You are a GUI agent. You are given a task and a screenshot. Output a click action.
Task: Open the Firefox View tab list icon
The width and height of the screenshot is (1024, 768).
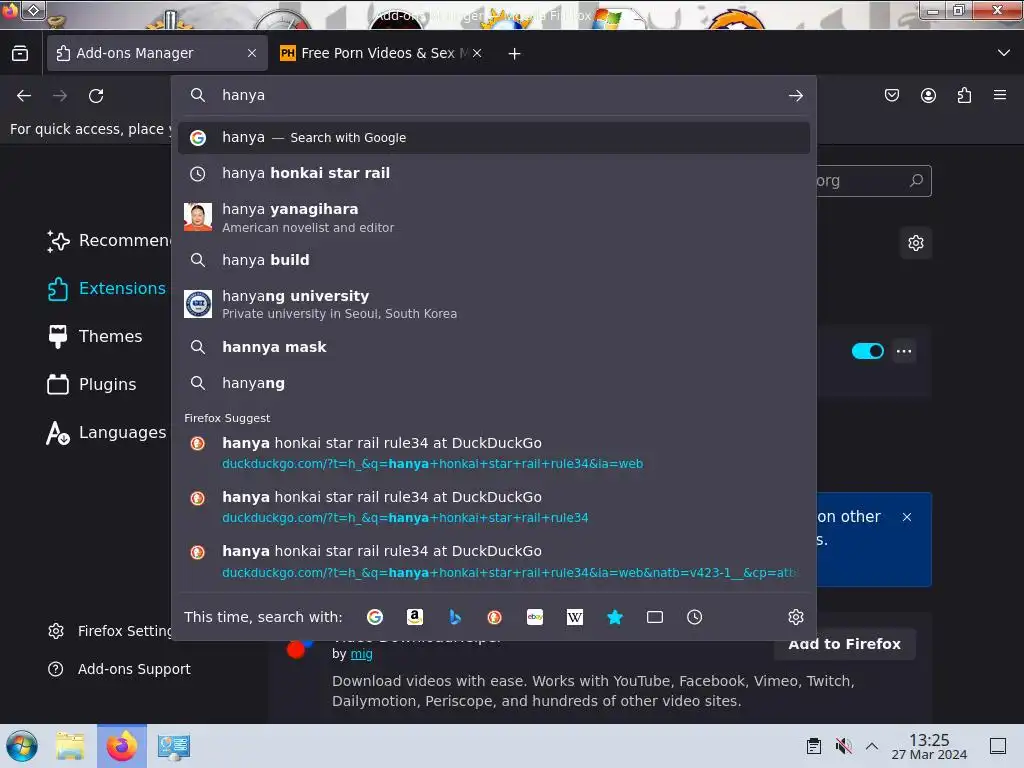click(20, 53)
